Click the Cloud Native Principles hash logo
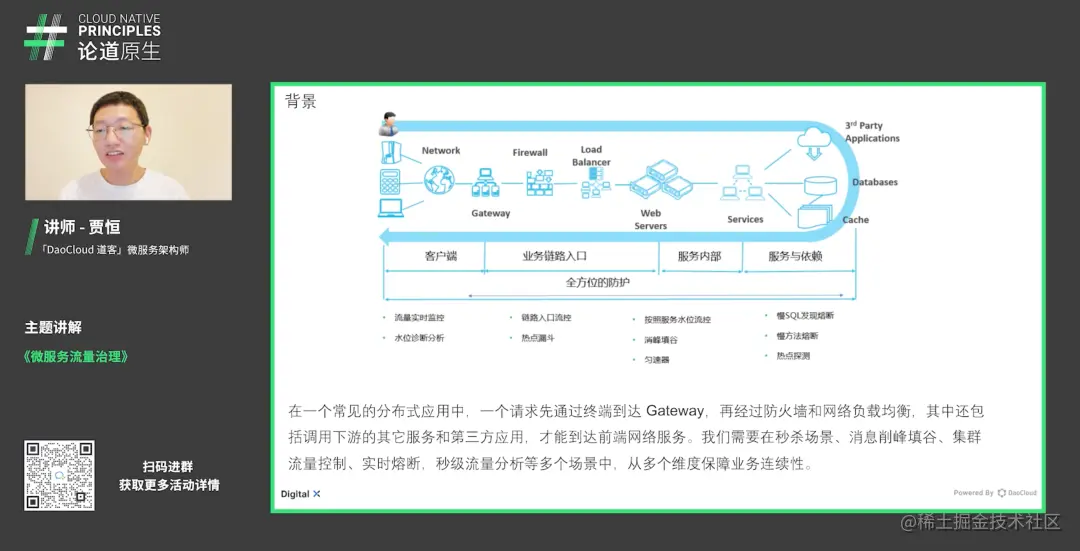The height and width of the screenshot is (551, 1080). [x=45, y=37]
